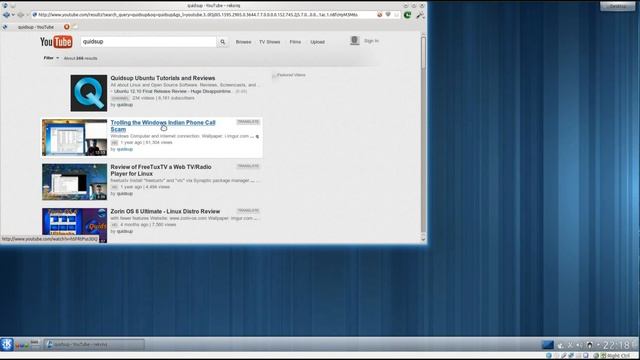Open 'Trolling the Windows Indian Phone Call Scam' link
Screen dimensions: 640x360
click(162, 126)
